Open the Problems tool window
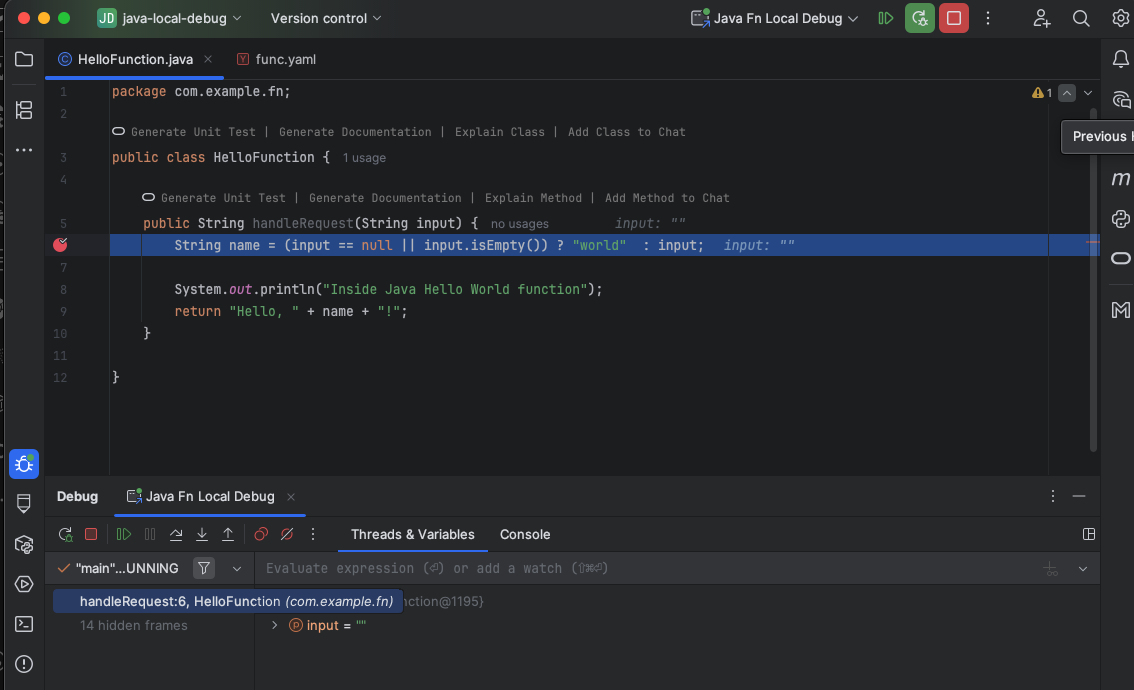The image size is (1134, 690). click(24, 664)
